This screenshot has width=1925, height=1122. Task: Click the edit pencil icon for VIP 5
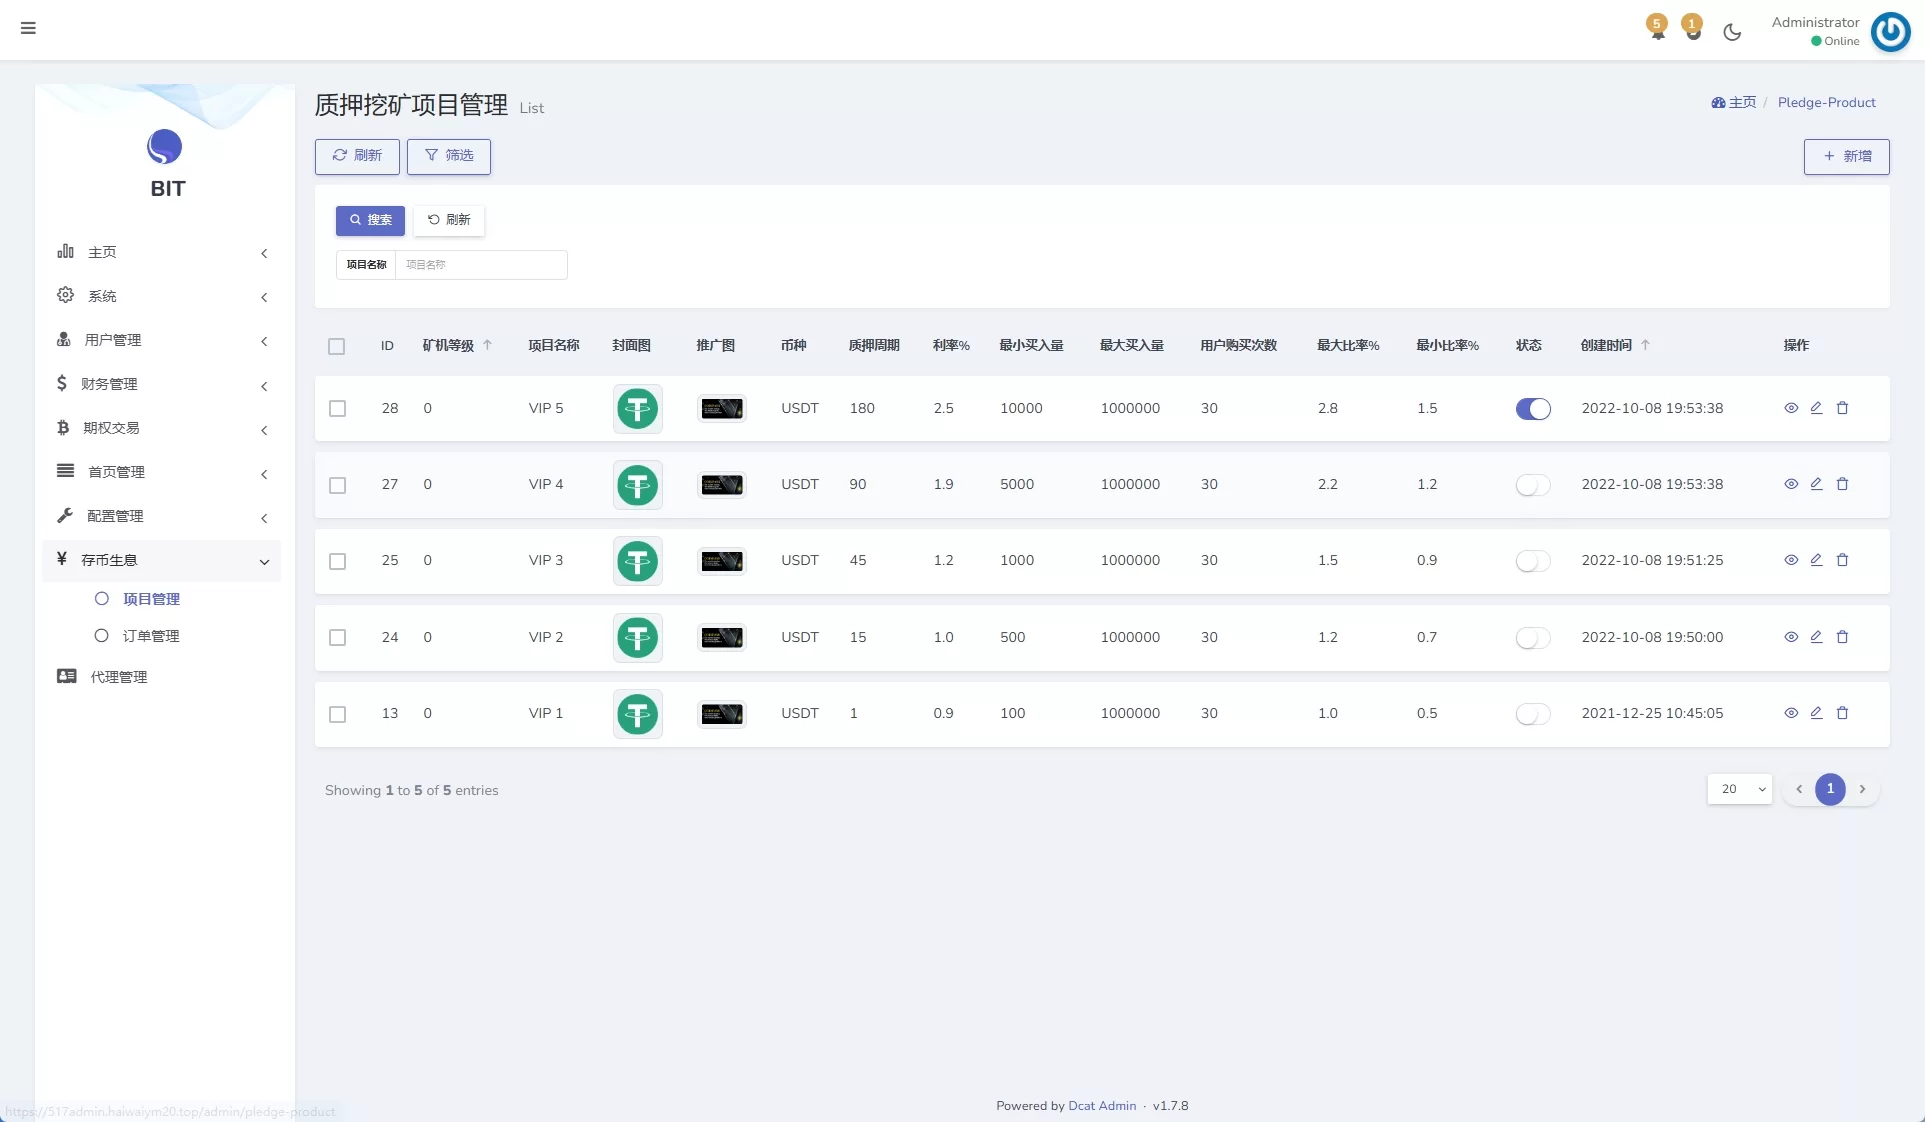coord(1816,408)
